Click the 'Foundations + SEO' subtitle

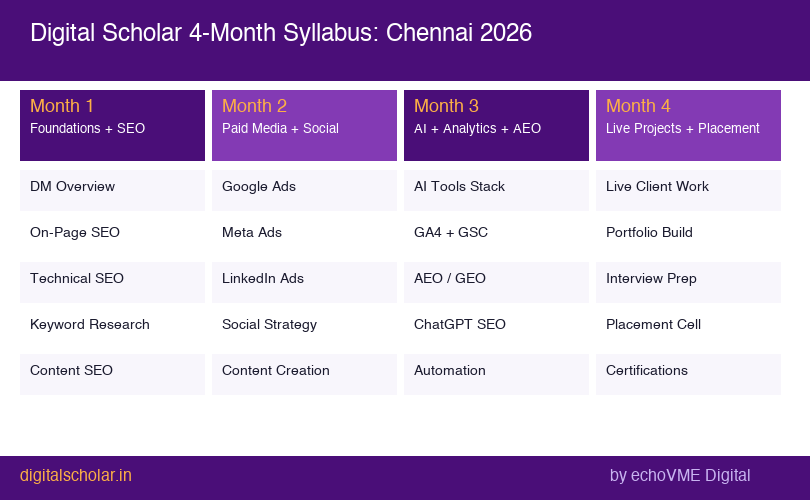pyautogui.click(x=87, y=128)
